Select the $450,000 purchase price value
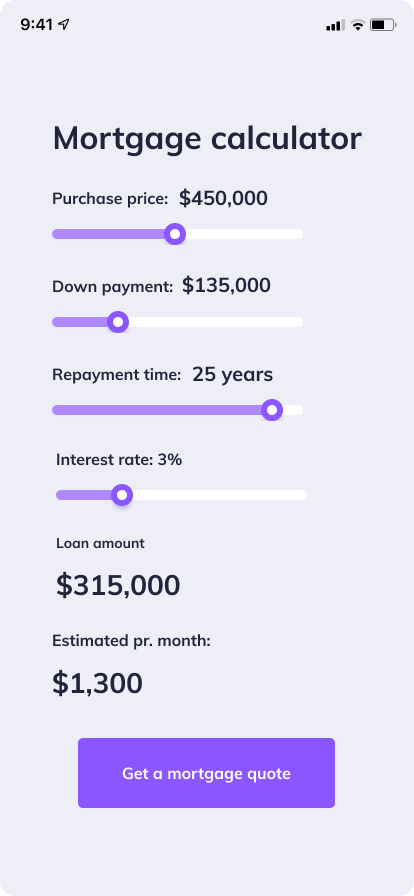Viewport: 414px width, 896px height. tap(223, 198)
